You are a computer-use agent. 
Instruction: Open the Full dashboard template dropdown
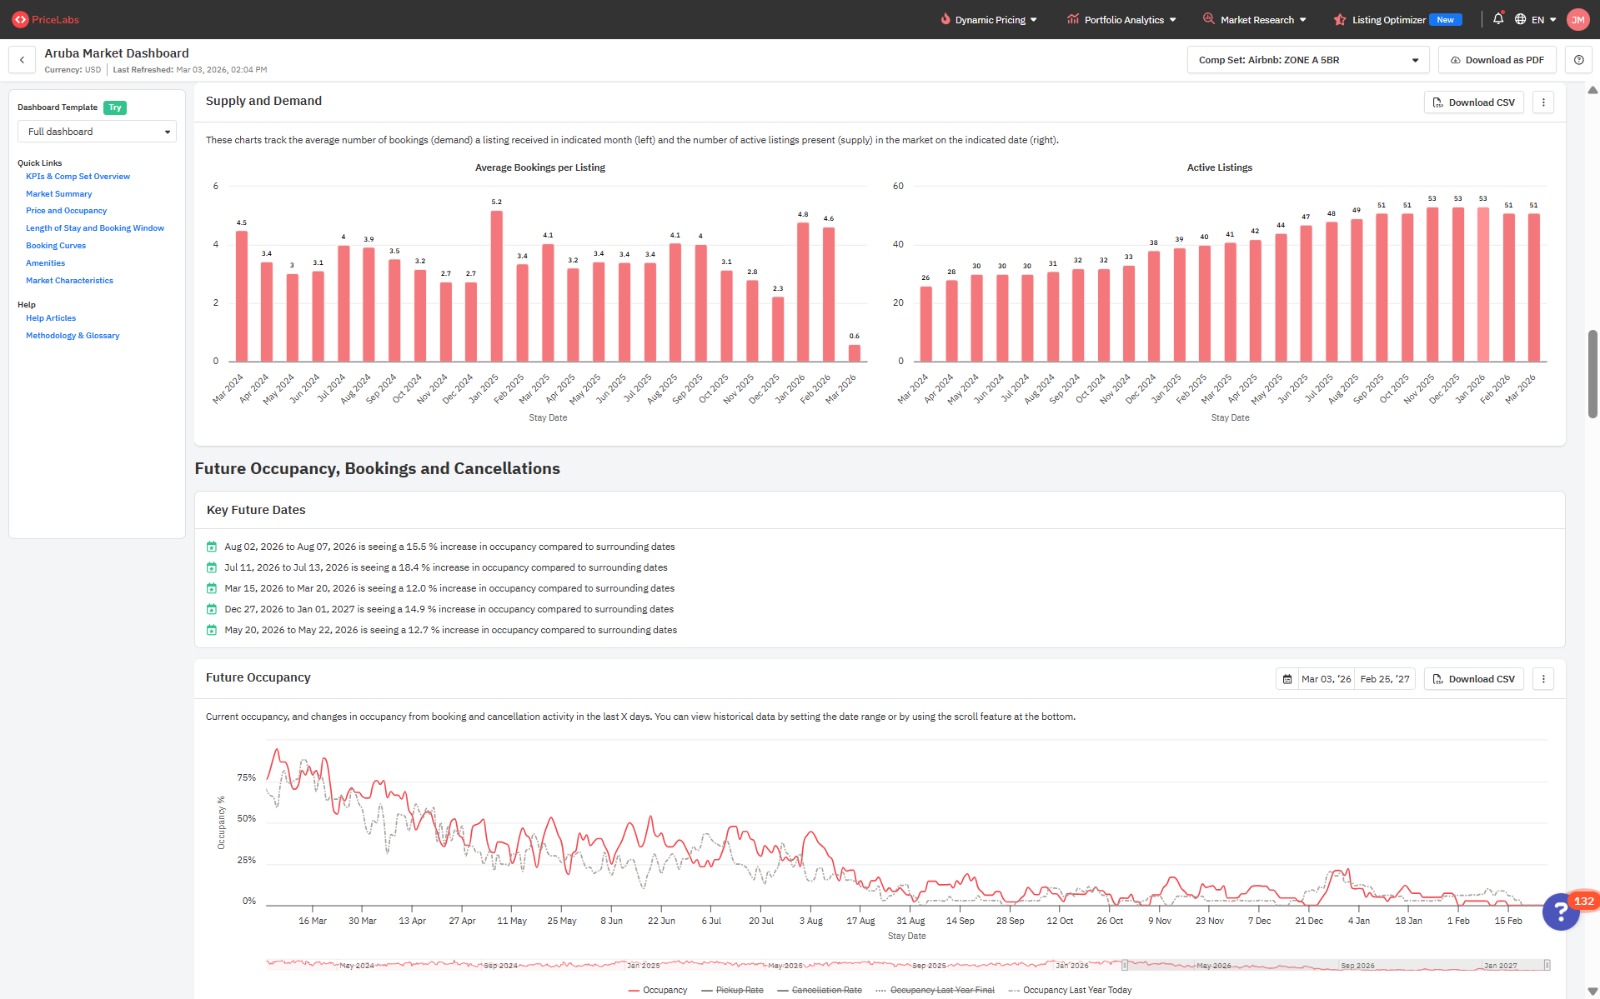coord(97,132)
